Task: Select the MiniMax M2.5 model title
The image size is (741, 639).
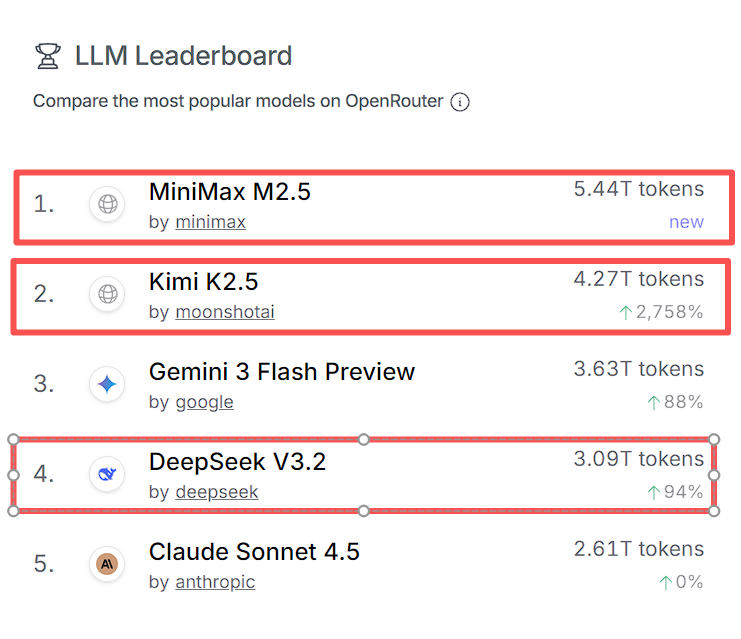Action: coord(230,191)
